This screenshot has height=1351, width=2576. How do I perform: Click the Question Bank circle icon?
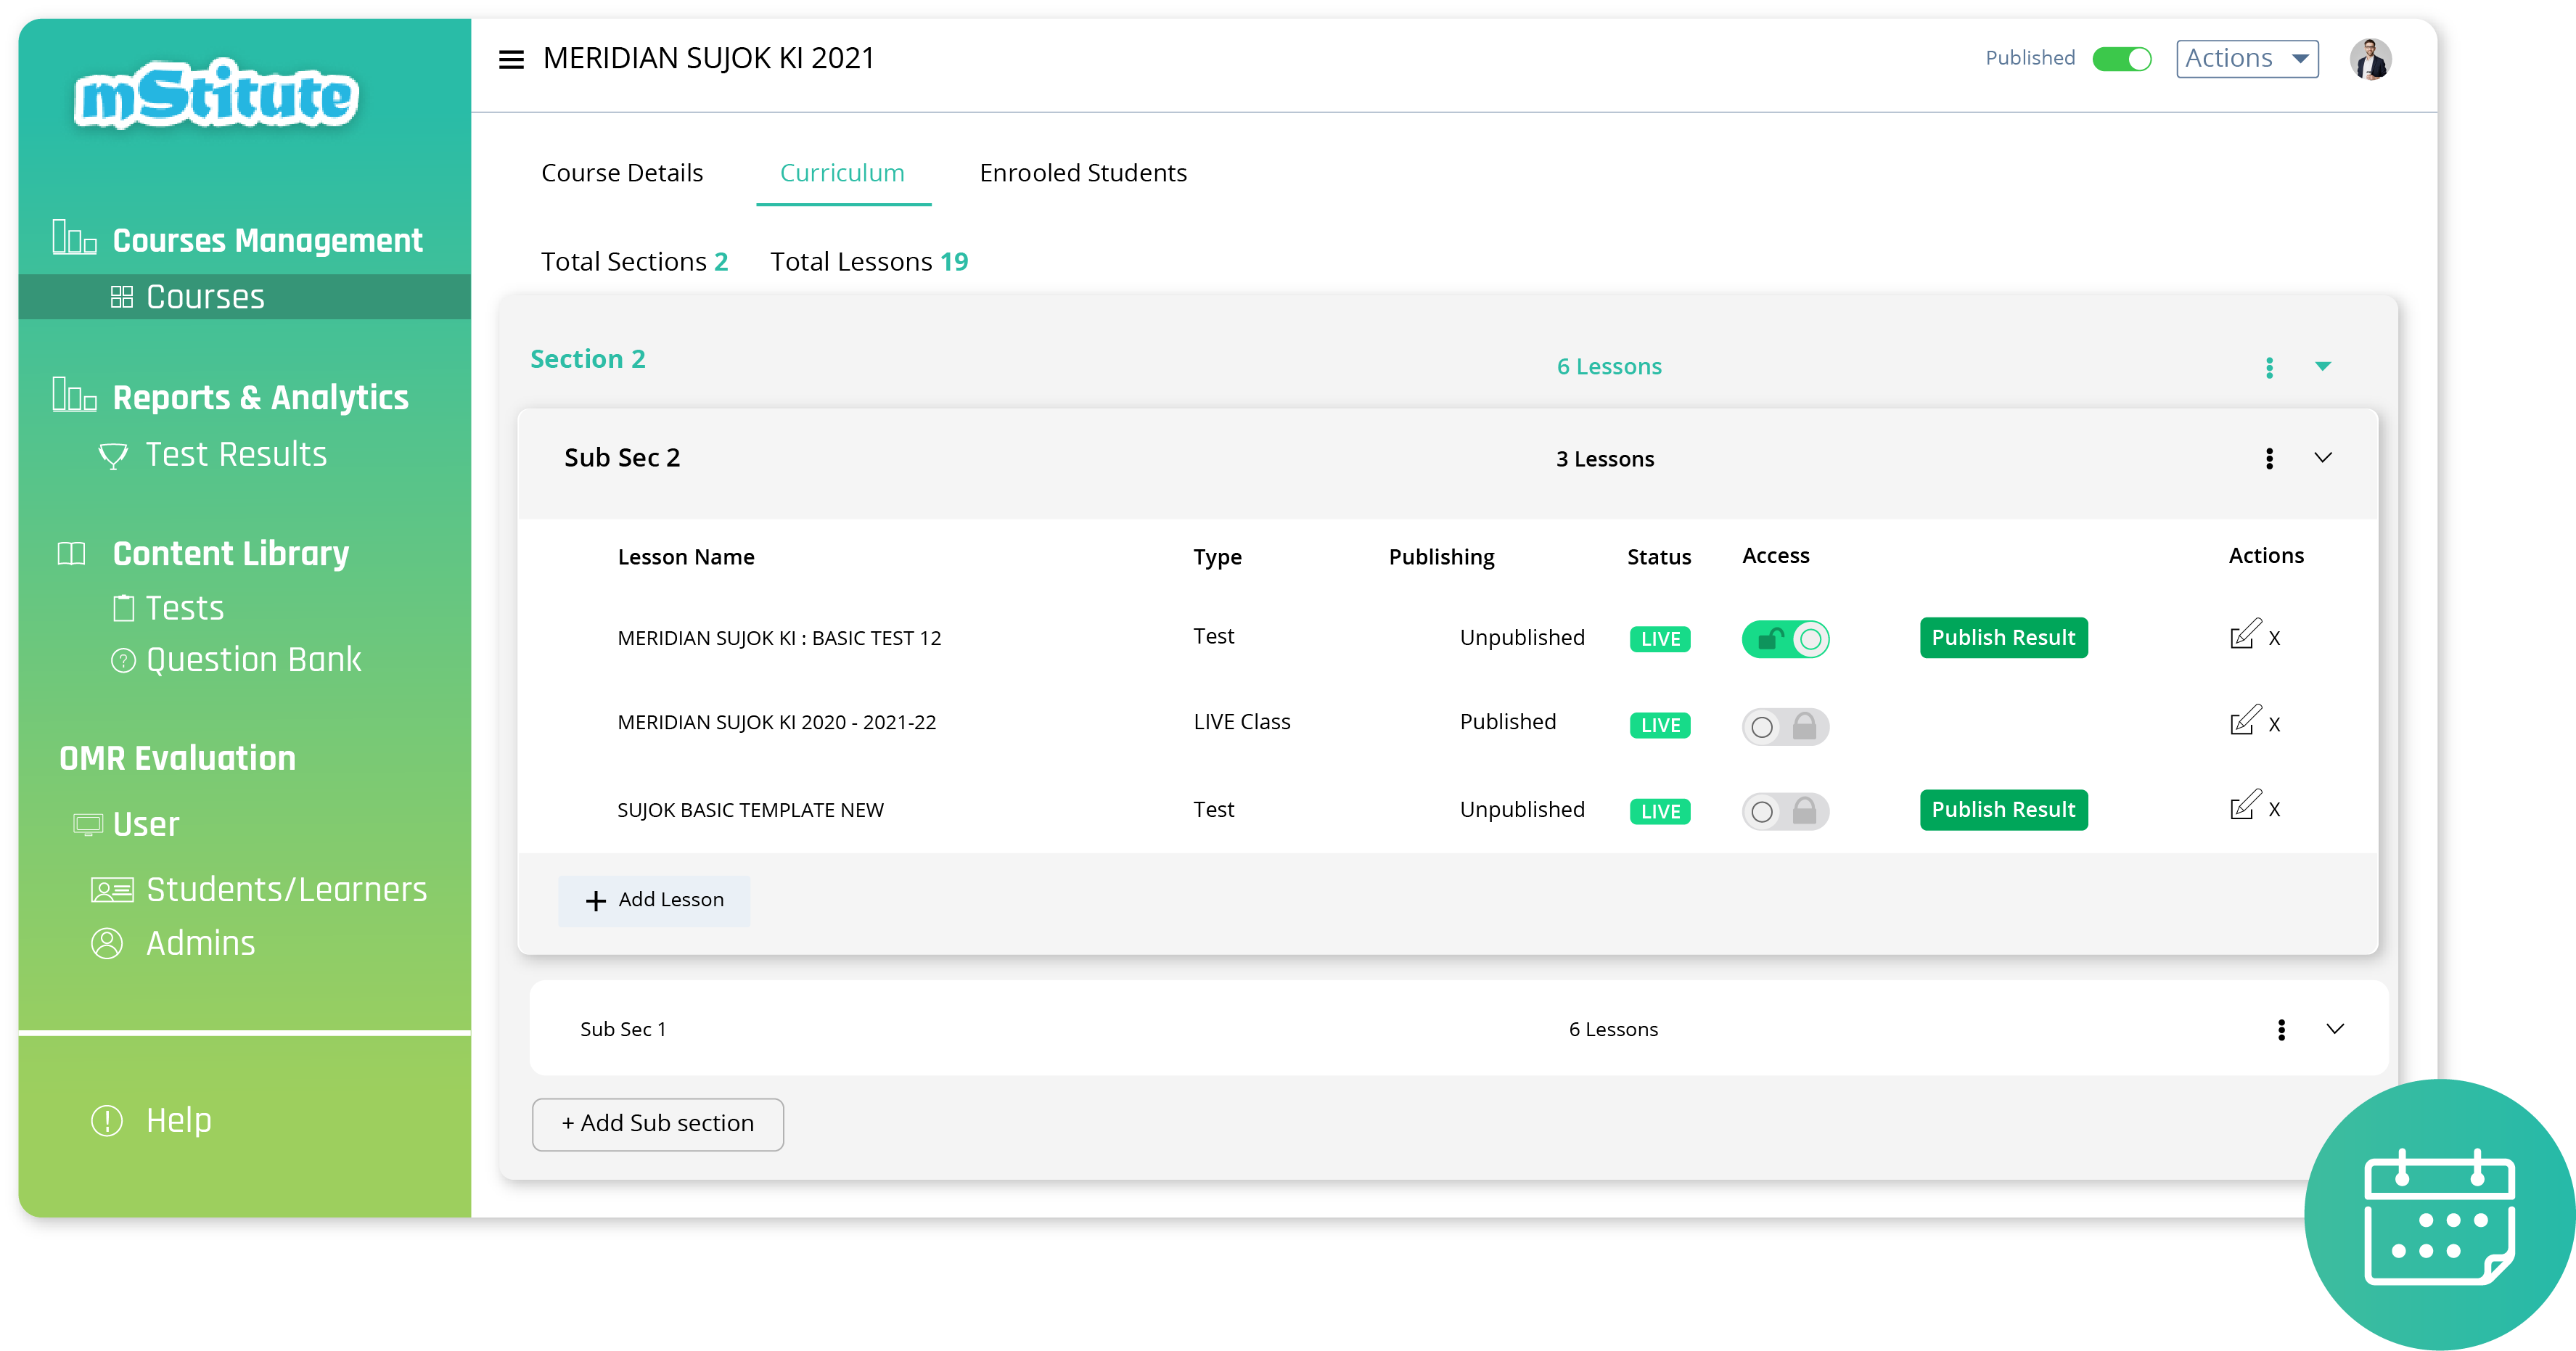pos(123,661)
